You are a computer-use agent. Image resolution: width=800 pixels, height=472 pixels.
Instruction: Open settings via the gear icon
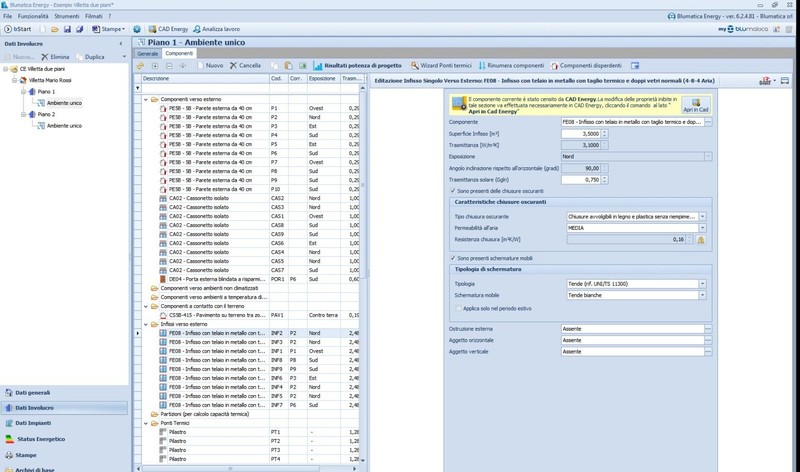click(137, 29)
